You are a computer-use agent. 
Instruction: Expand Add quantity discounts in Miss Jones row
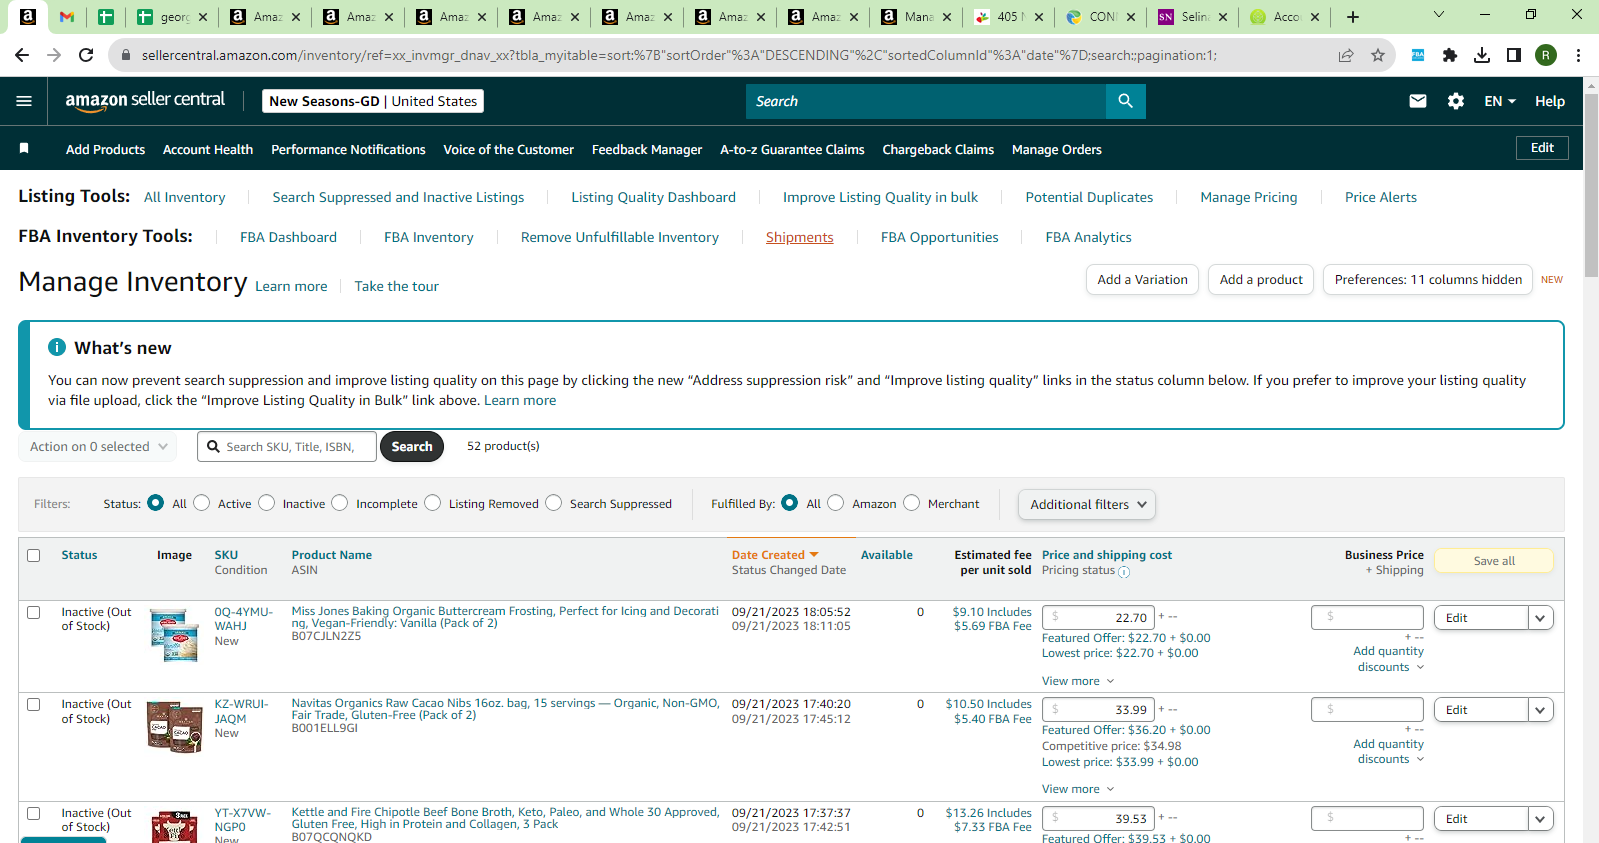point(1389,659)
